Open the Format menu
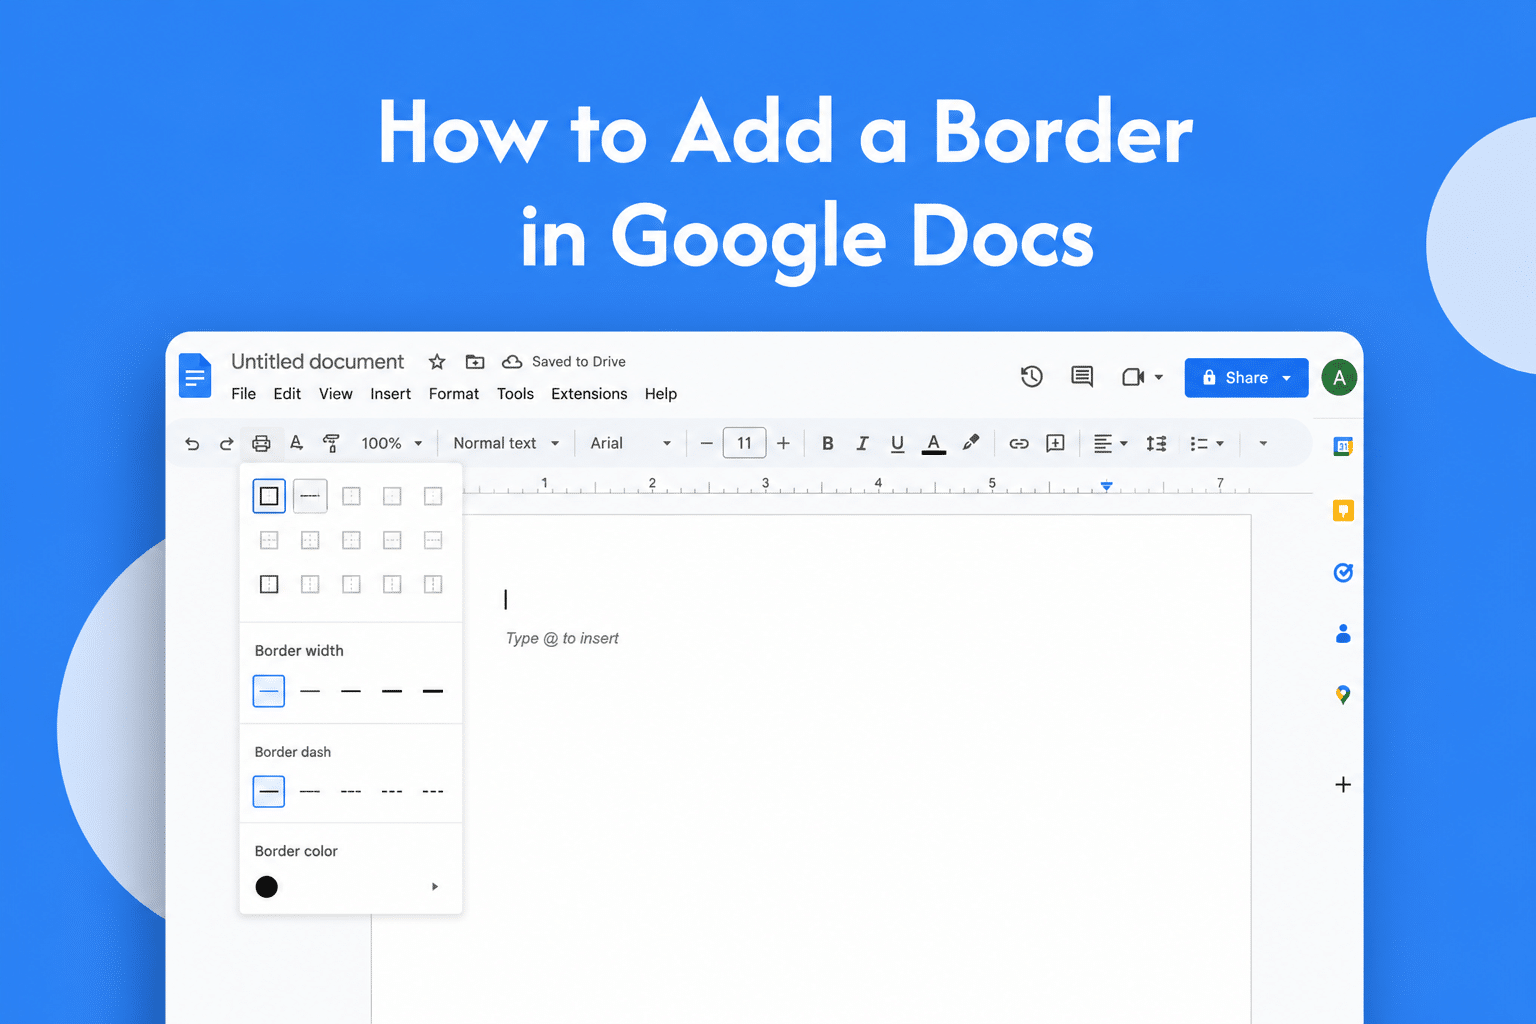 454,394
